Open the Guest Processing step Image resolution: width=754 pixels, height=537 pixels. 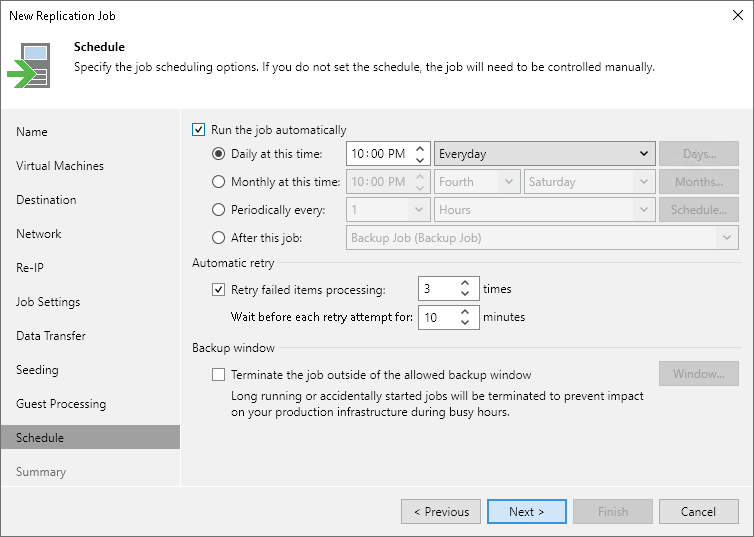click(61, 404)
